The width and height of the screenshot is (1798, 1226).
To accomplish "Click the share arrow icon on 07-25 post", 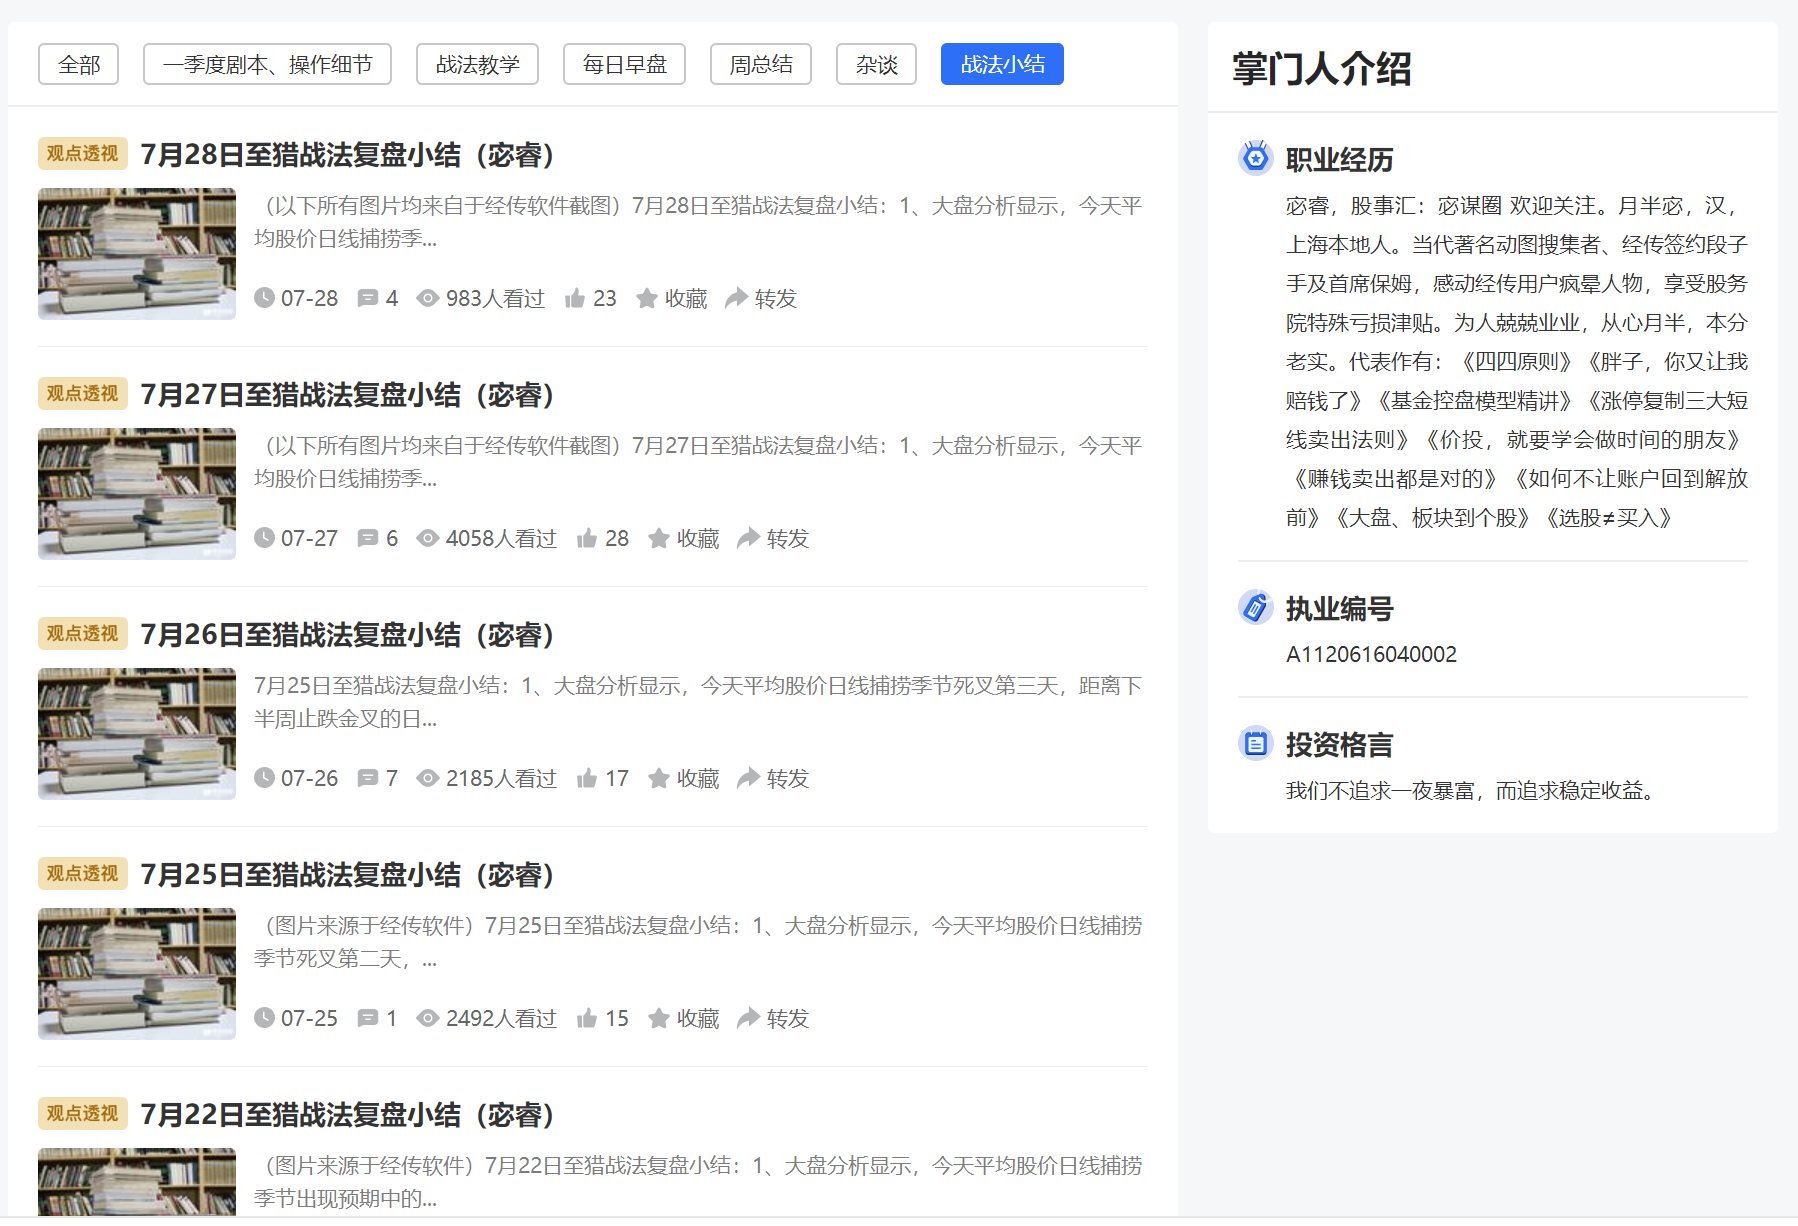I will point(748,1018).
